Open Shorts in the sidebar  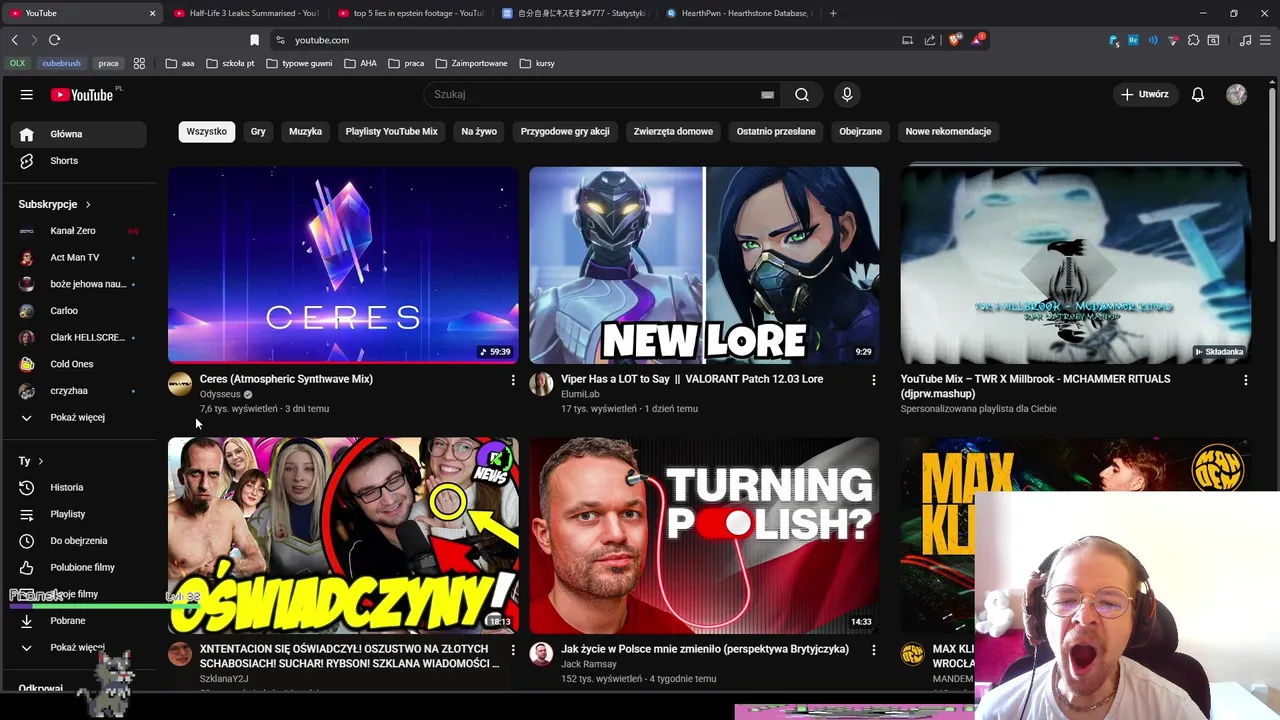(x=78, y=161)
